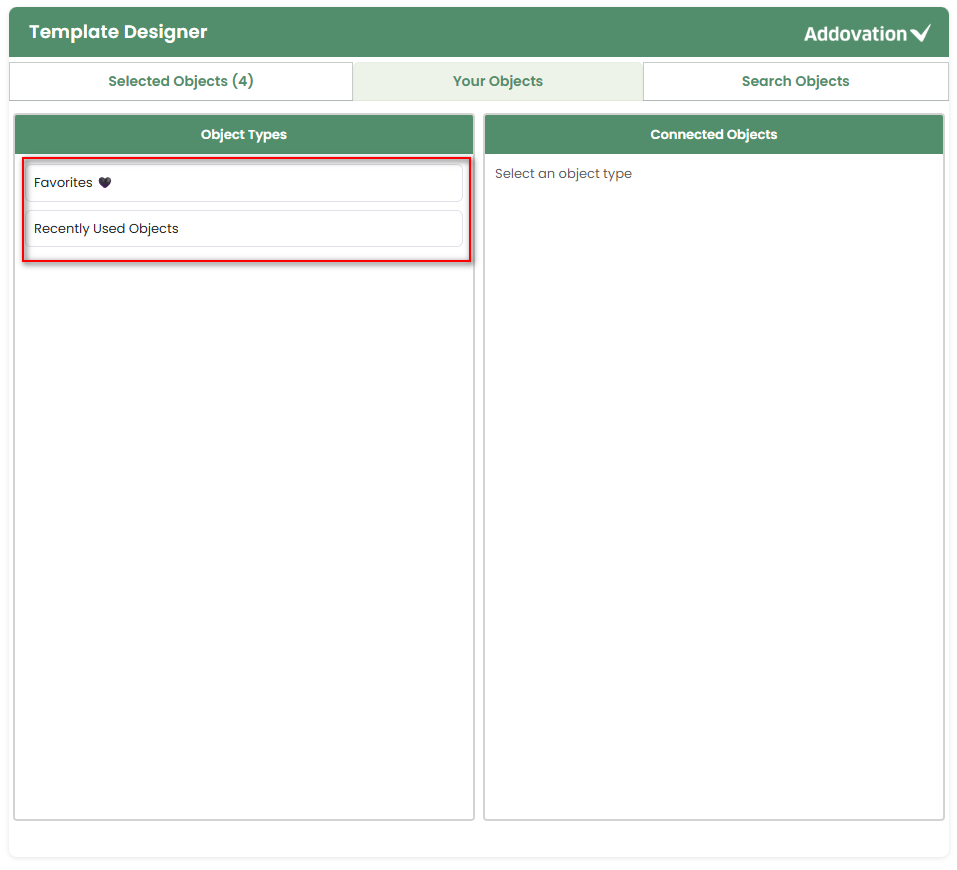Viewport: 957px width, 870px height.
Task: Click the Connected Objects panel header
Action: coord(713,134)
